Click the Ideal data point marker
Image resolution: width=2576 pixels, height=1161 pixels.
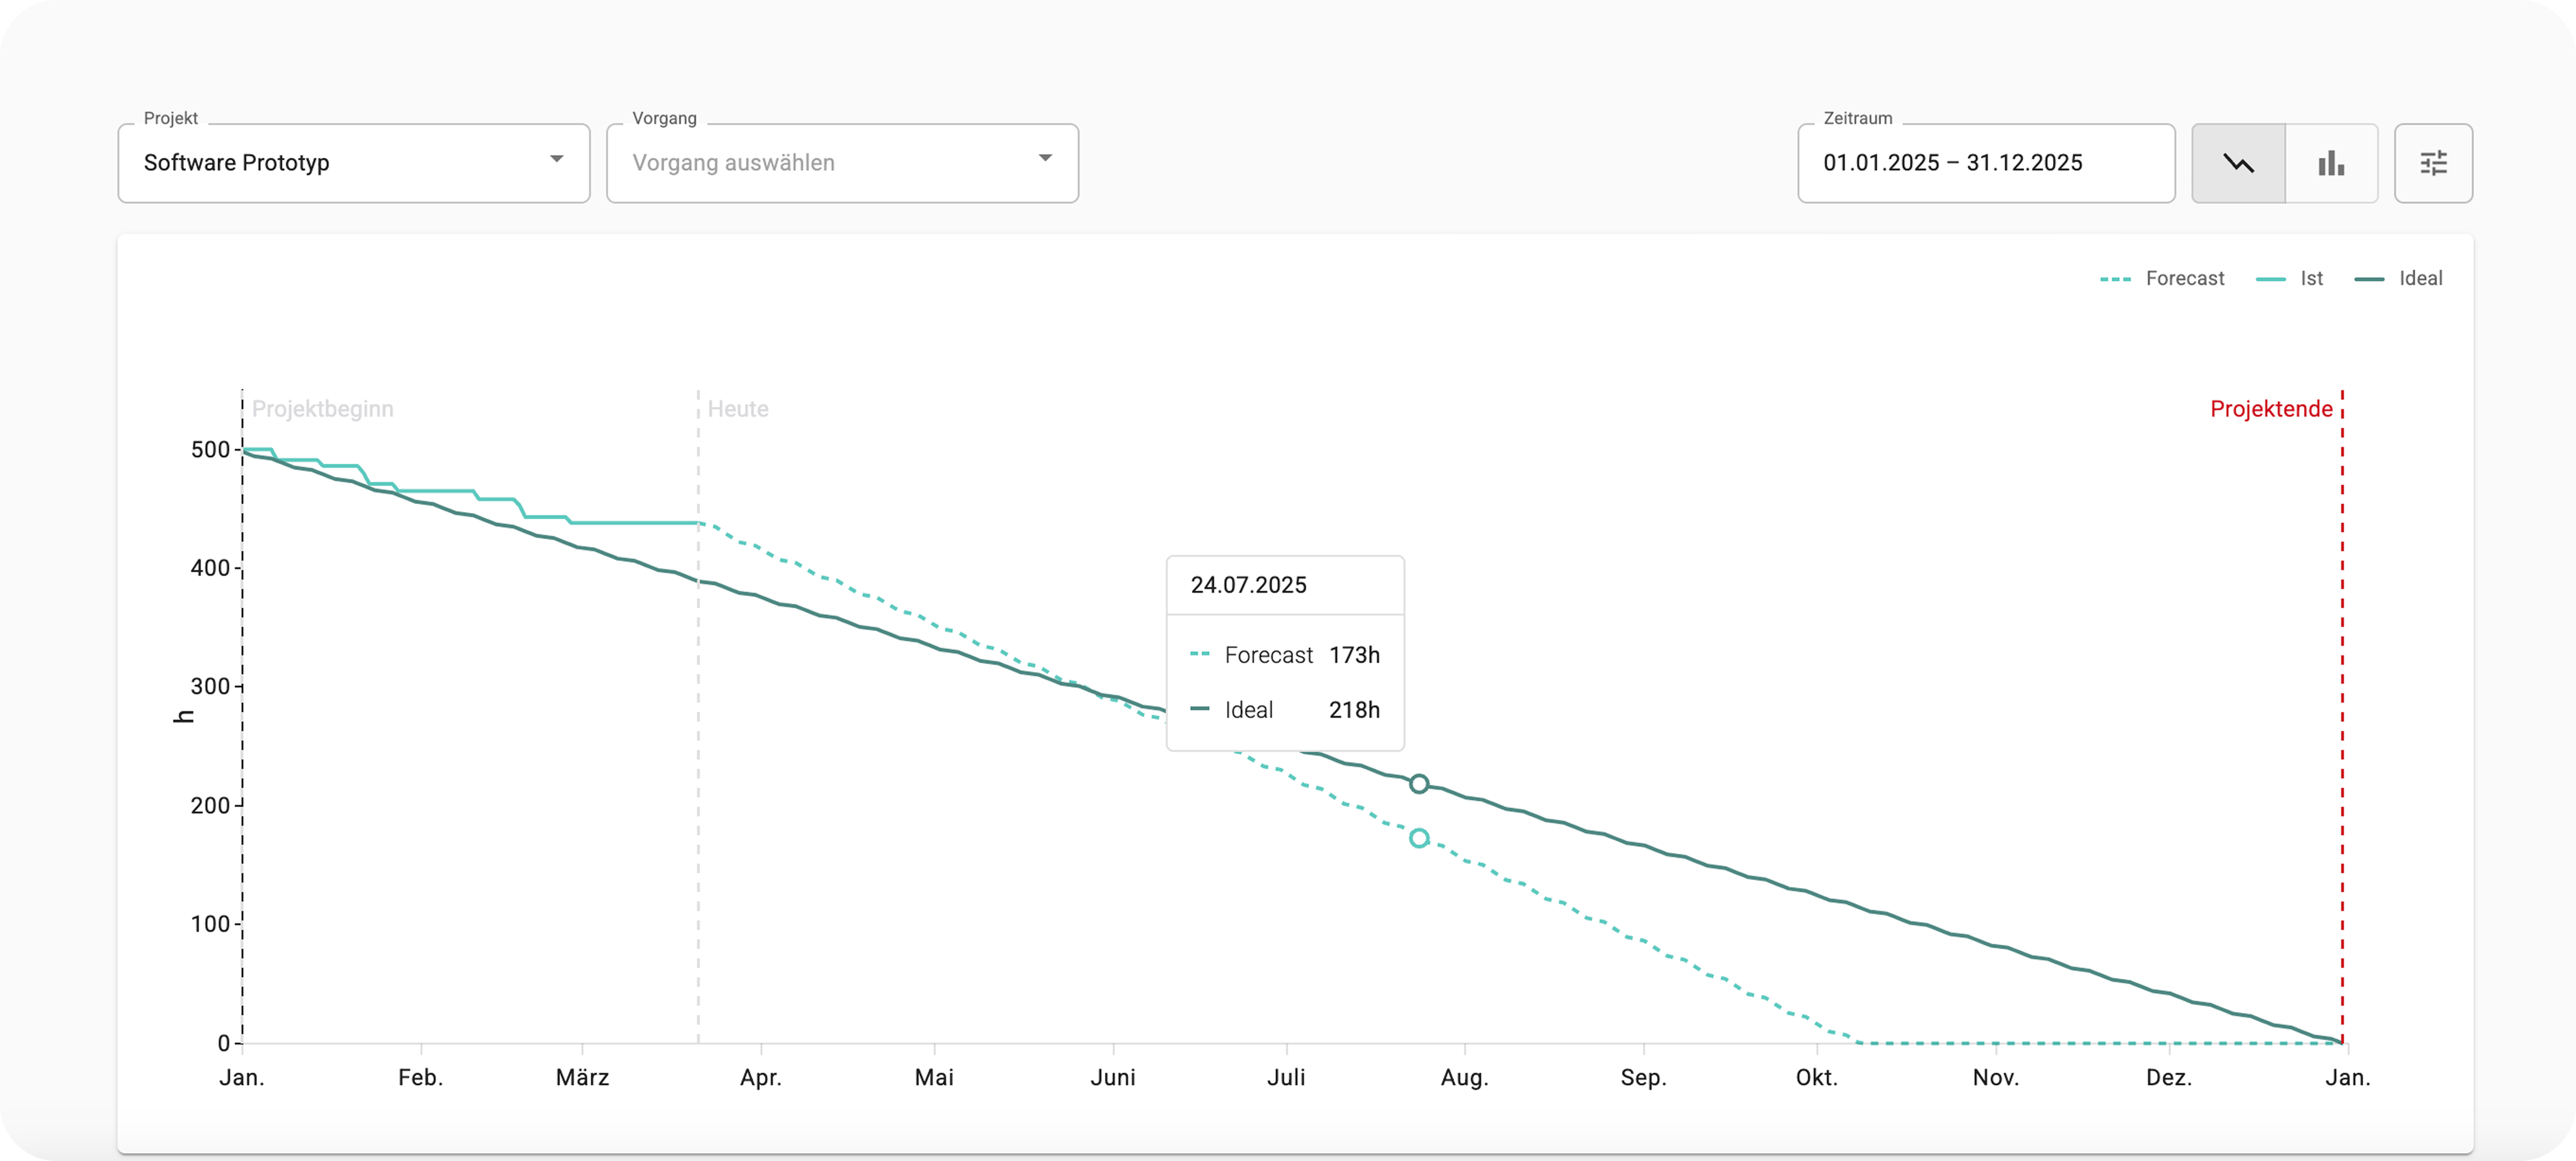[x=1419, y=784]
